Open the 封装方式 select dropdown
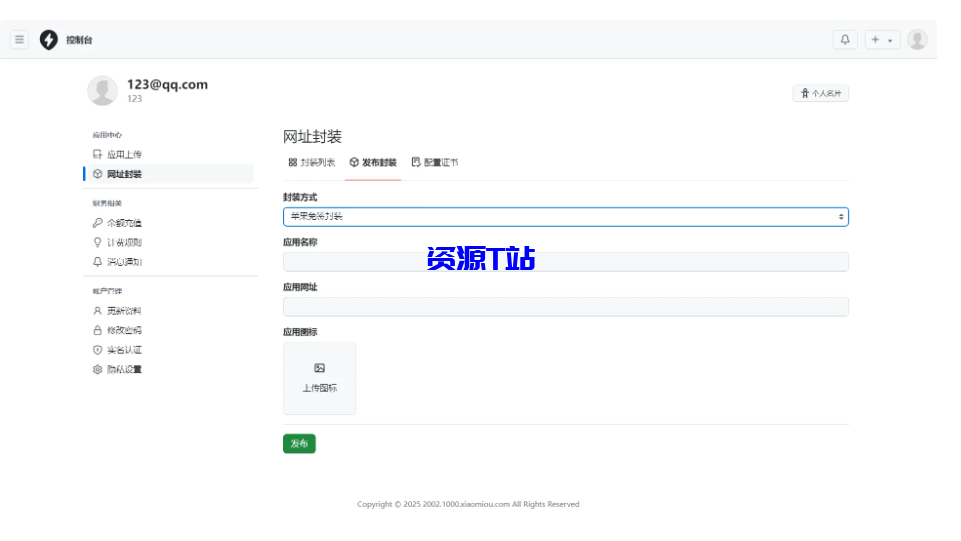Screen dimensions: 961x541 [x=566, y=217]
